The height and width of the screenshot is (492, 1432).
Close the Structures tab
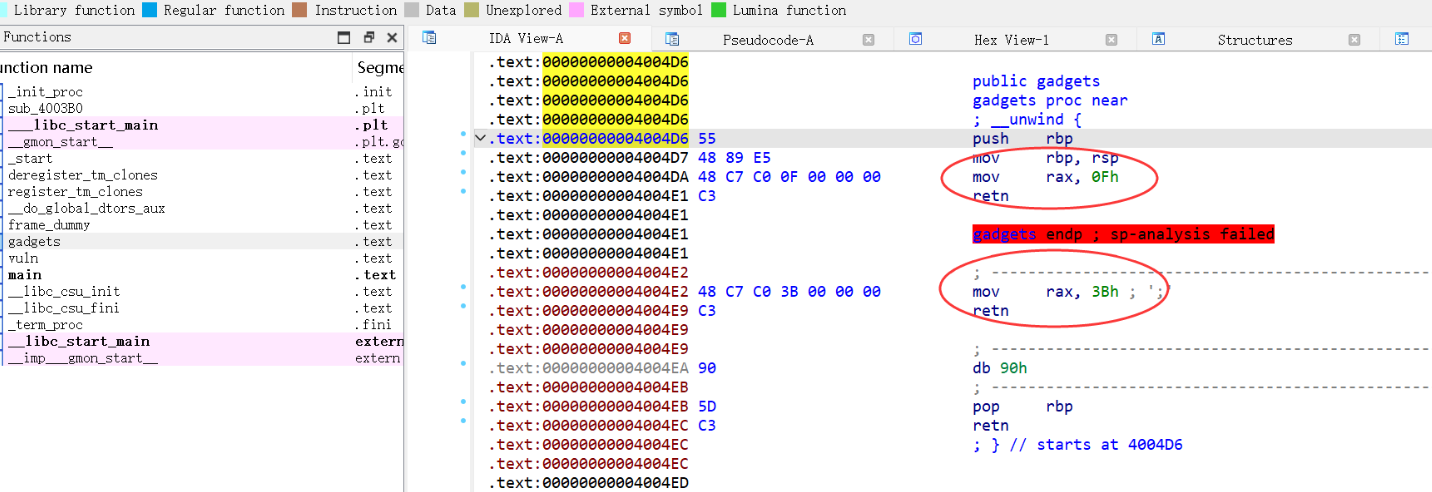click(1354, 40)
